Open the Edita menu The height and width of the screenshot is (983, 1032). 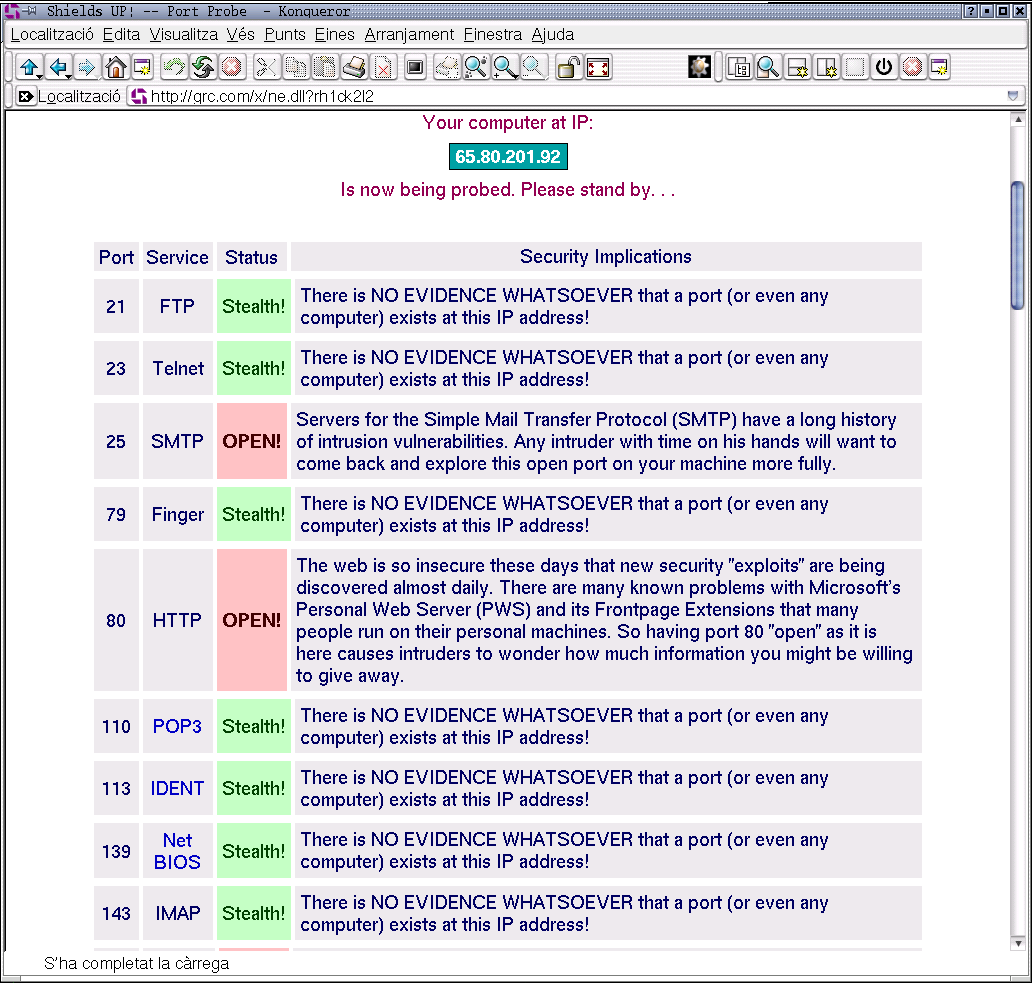click(121, 35)
